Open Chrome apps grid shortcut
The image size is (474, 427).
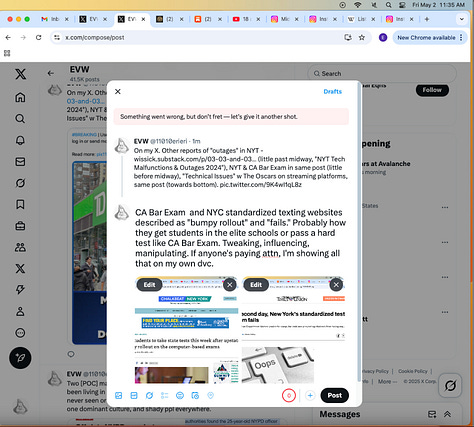(7, 53)
